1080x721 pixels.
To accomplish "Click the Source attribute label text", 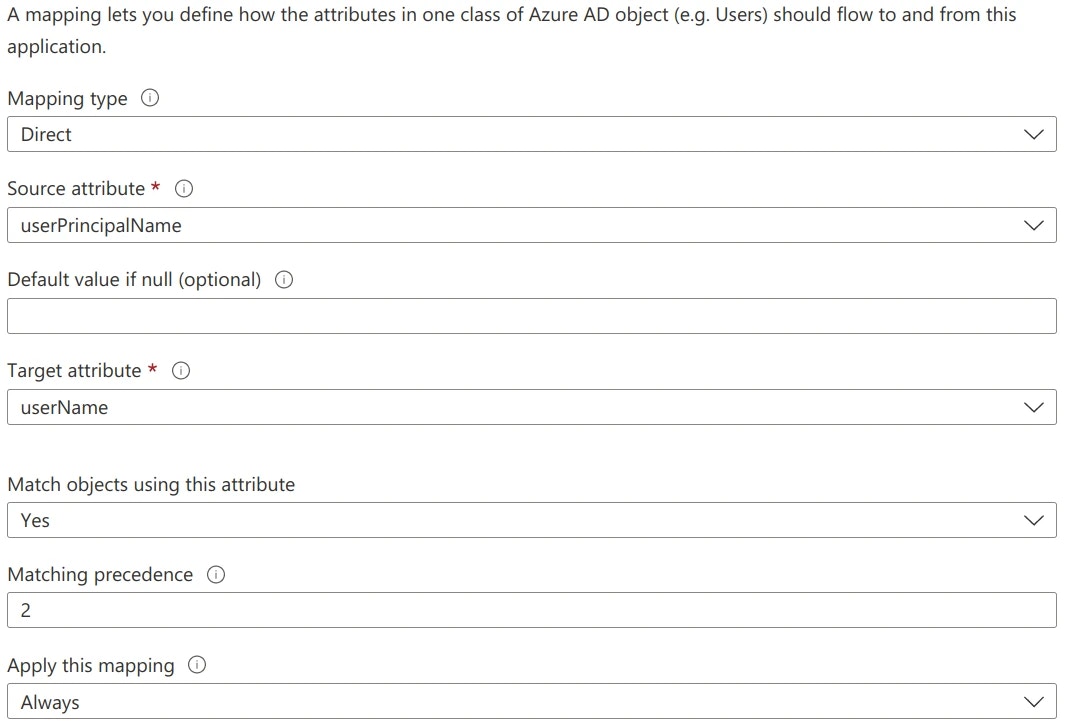I will [x=76, y=189].
